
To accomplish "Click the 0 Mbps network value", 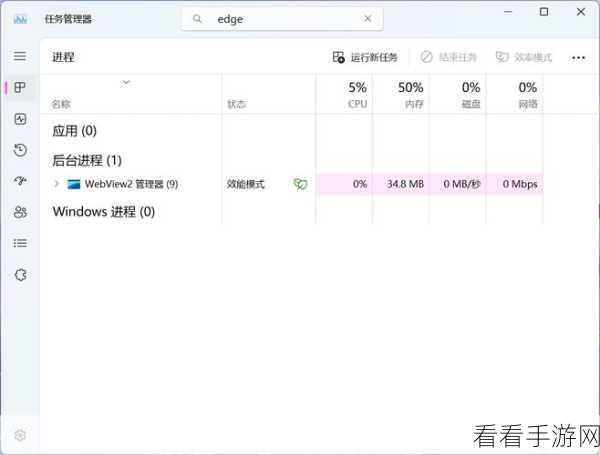I will [520, 184].
